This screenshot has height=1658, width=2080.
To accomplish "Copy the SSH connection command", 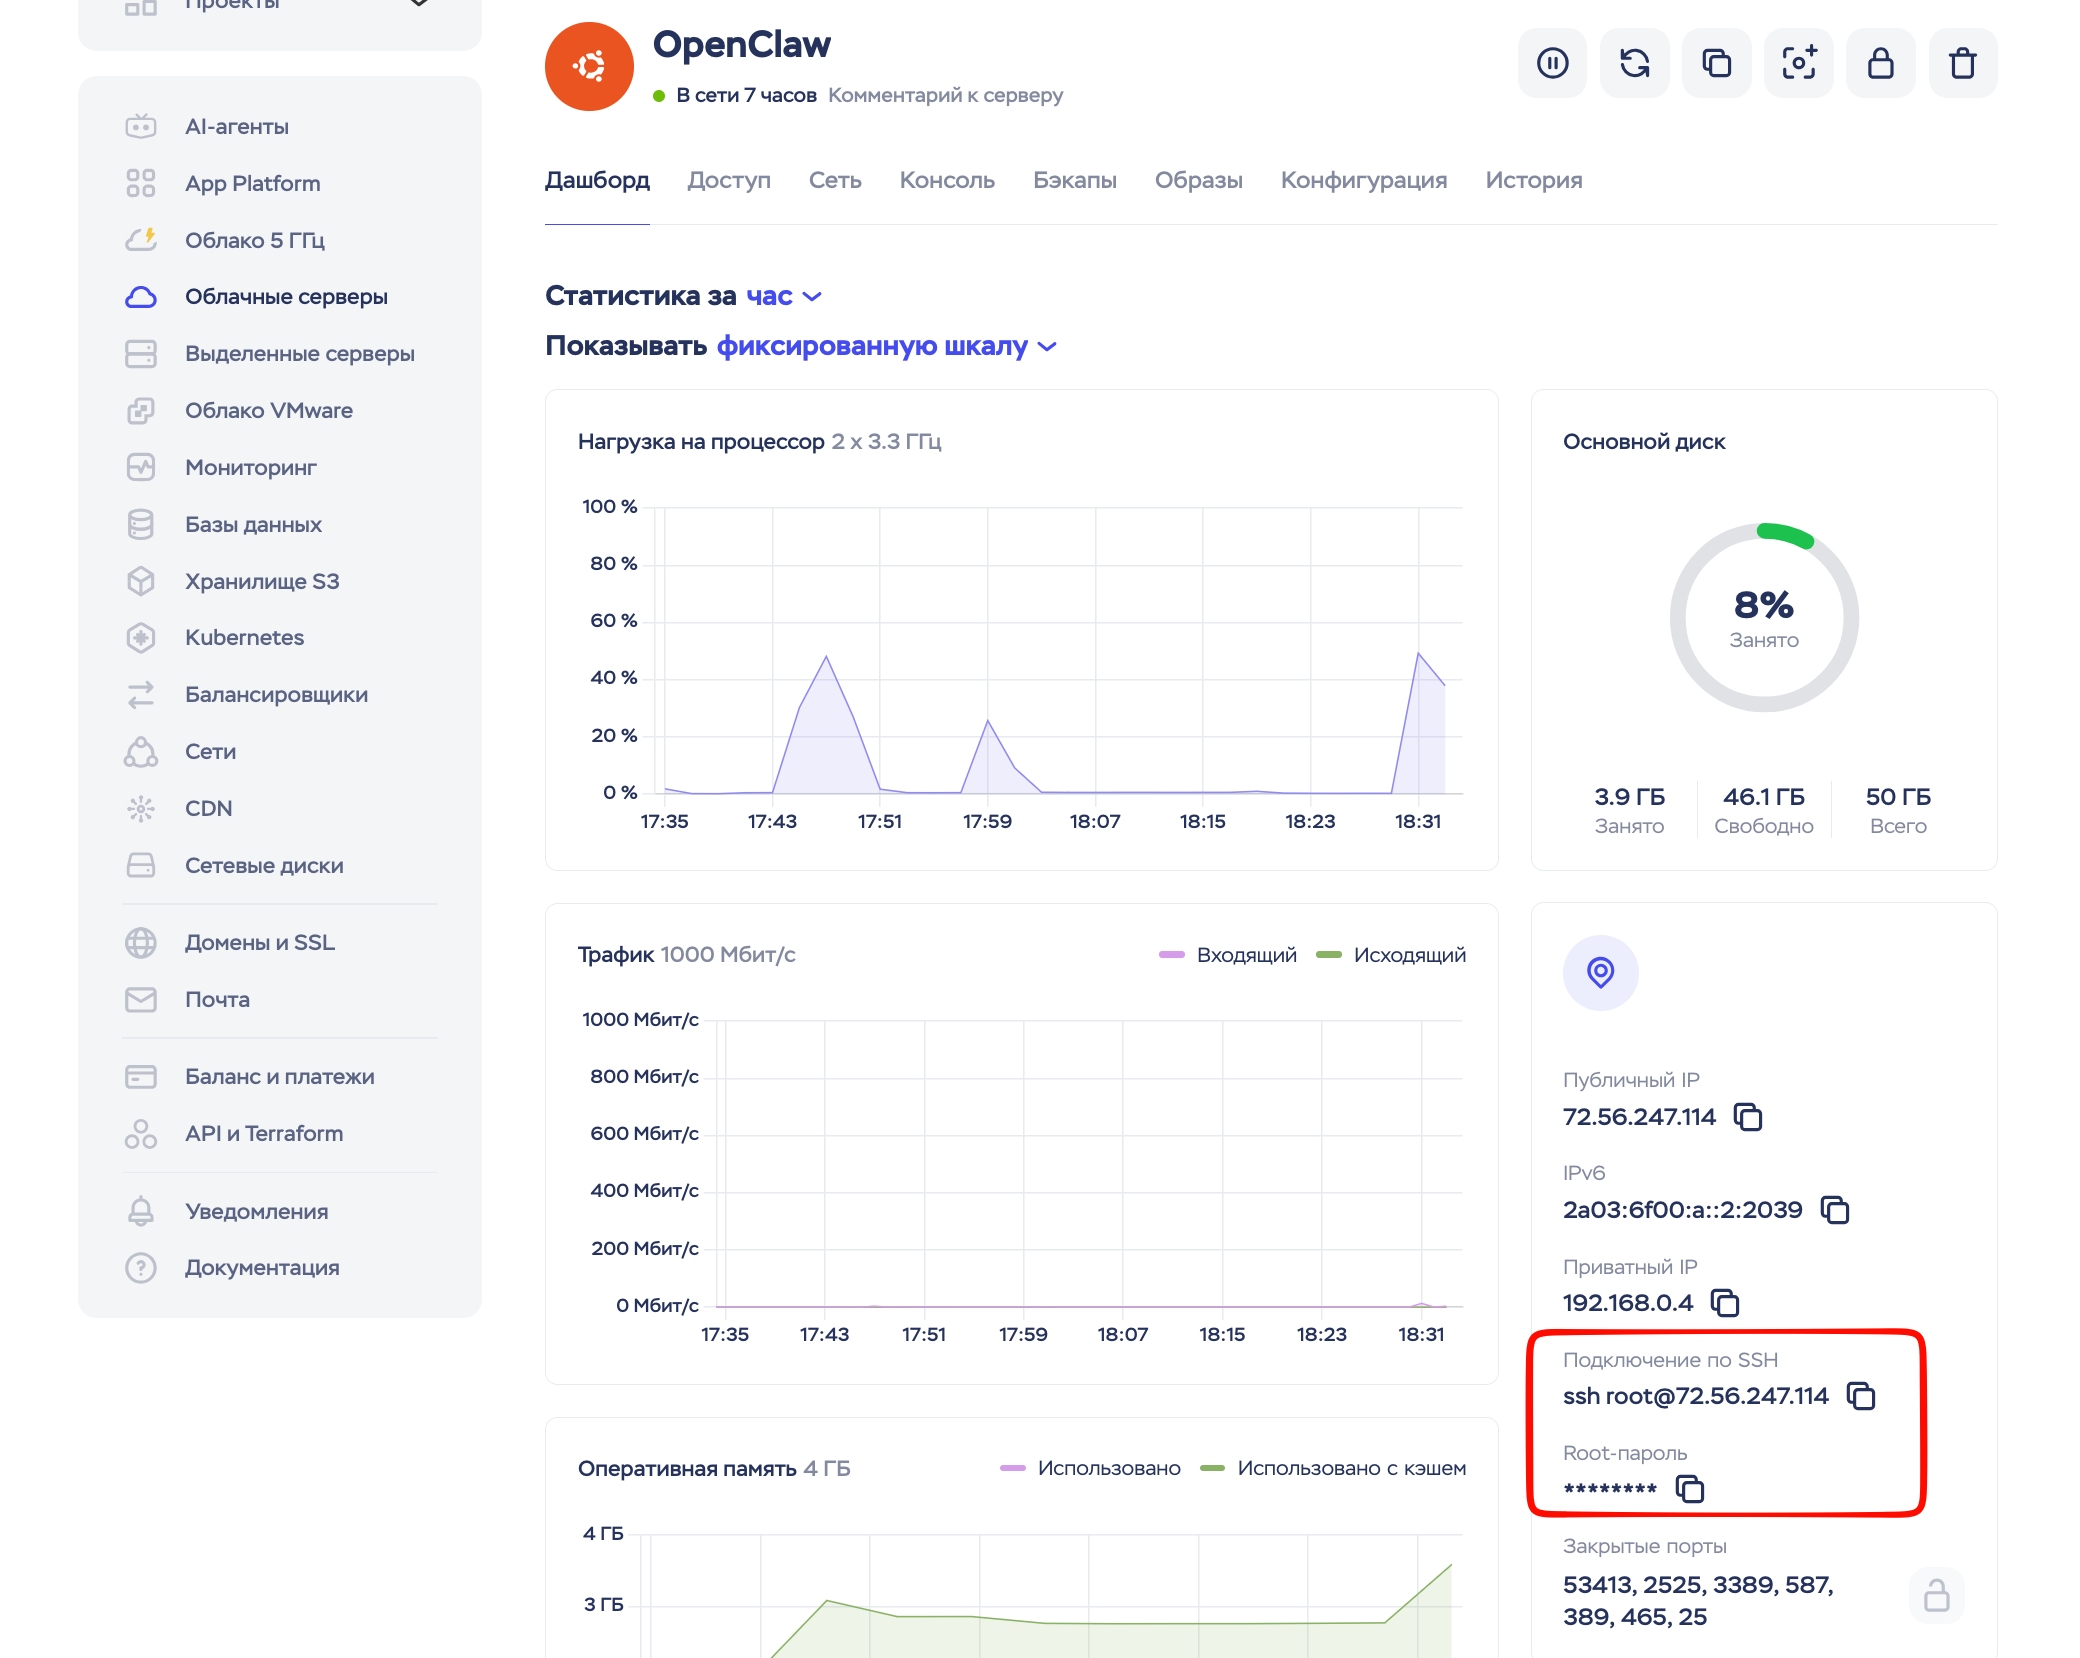I will [1861, 1396].
